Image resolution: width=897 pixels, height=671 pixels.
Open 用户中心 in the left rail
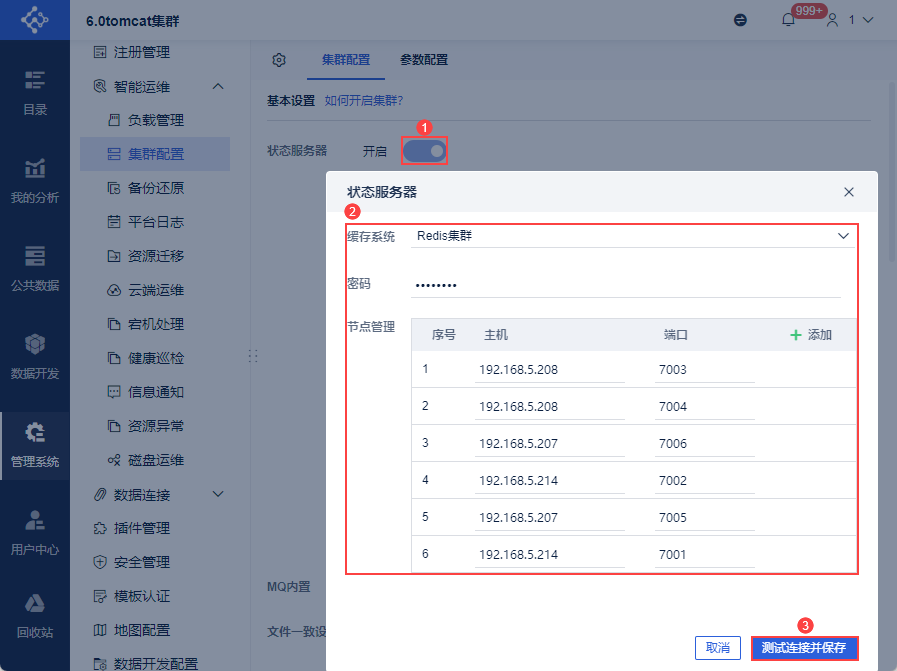[35, 533]
